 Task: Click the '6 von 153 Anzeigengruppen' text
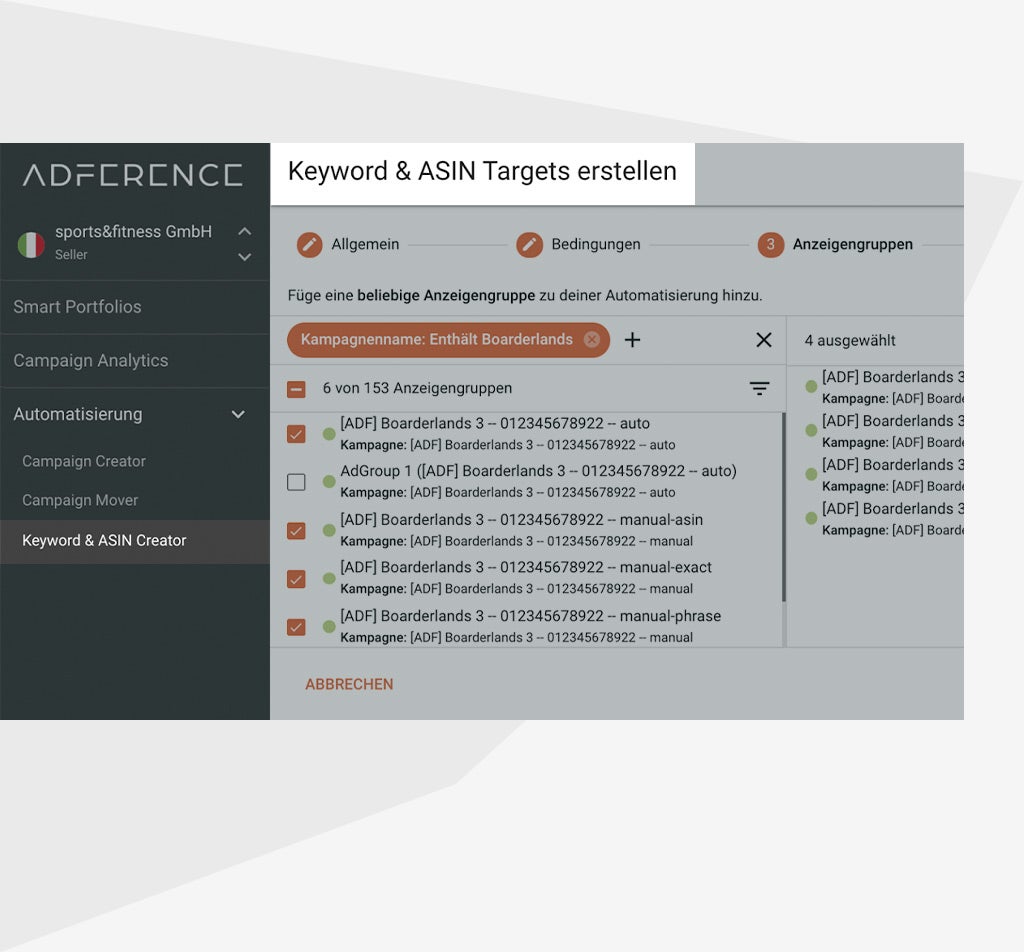click(417, 388)
